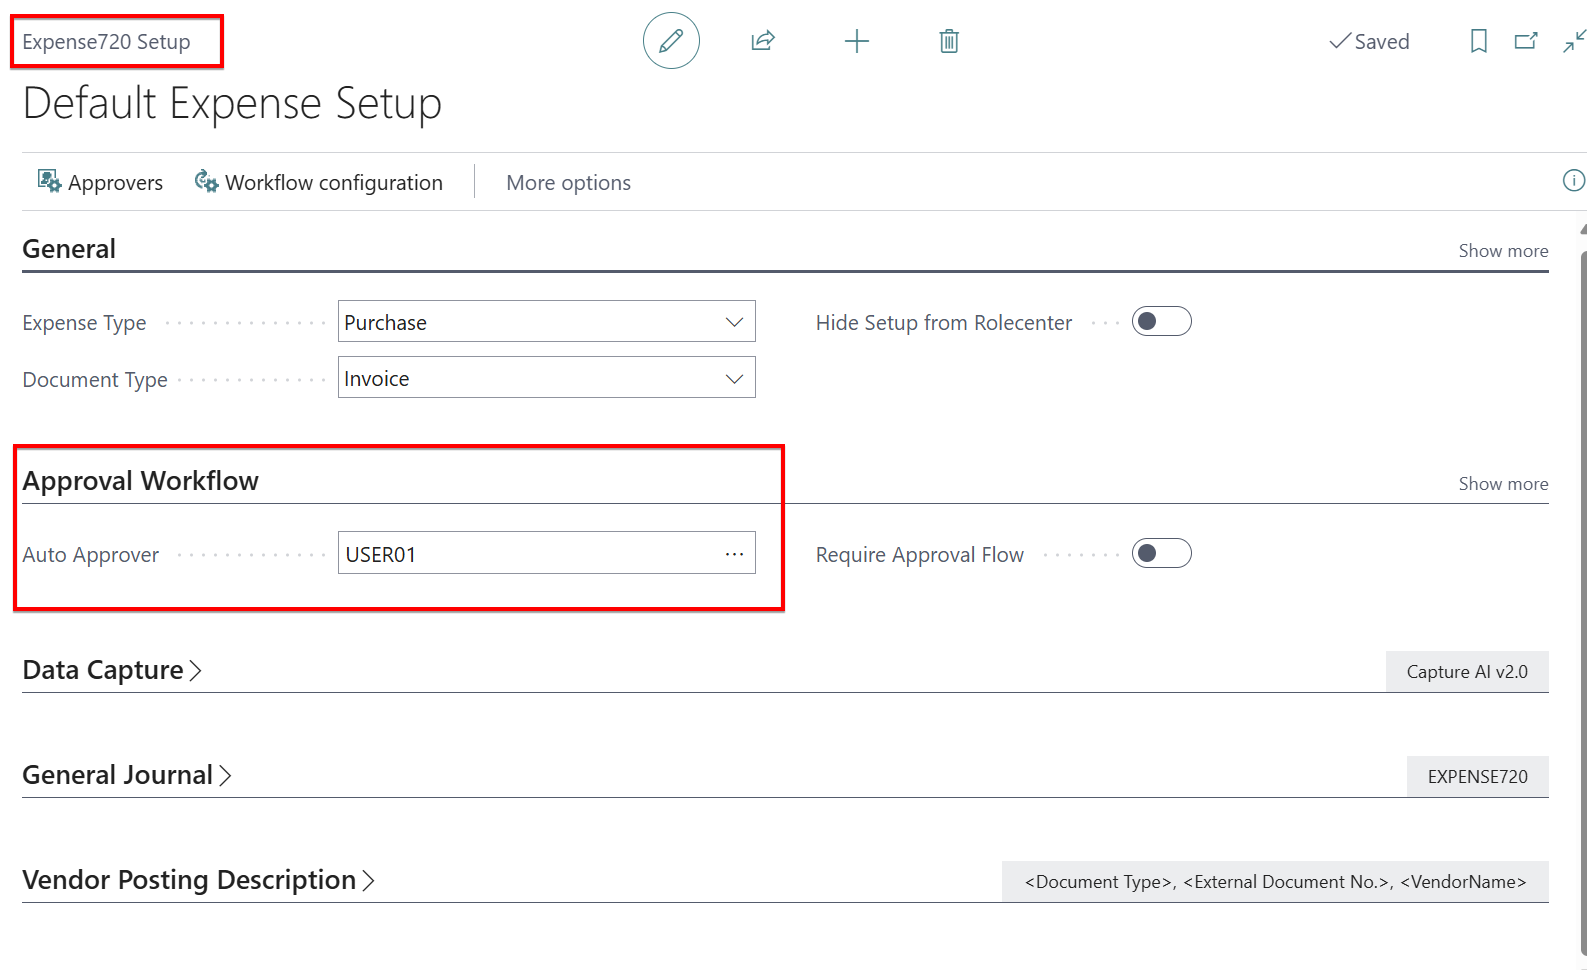1587x970 pixels.
Task: Click the Approval Workflow heading
Action: (x=140, y=481)
